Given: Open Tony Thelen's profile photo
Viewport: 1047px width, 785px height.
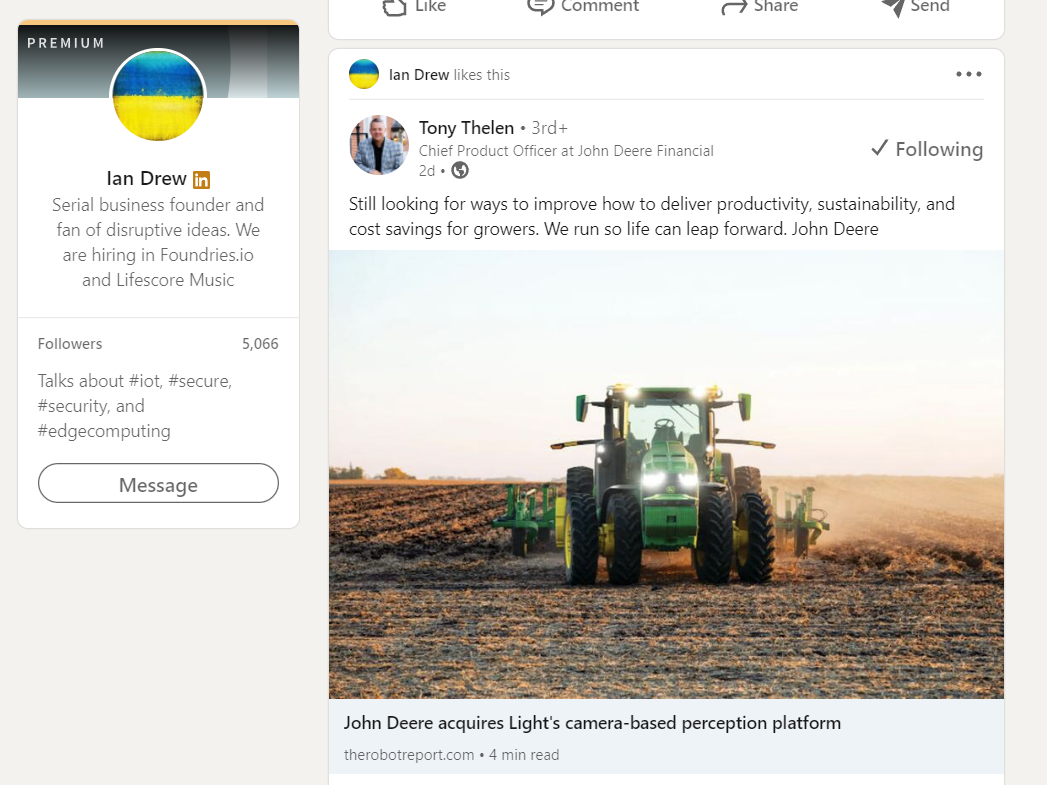Looking at the screenshot, I should pyautogui.click(x=379, y=145).
